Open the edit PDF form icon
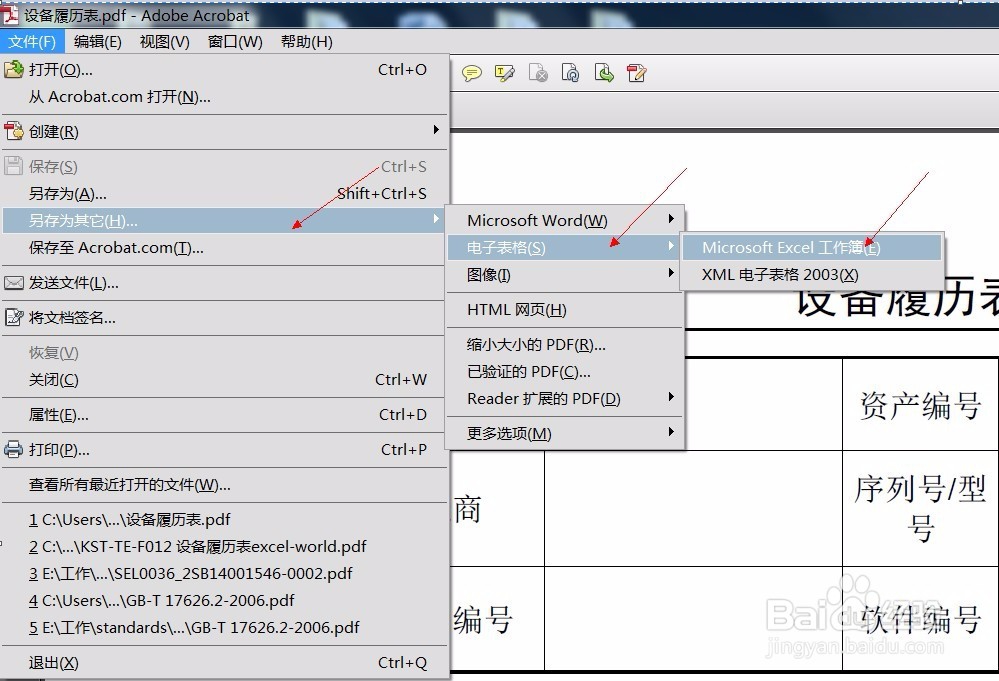999x681 pixels. pyautogui.click(x=636, y=73)
